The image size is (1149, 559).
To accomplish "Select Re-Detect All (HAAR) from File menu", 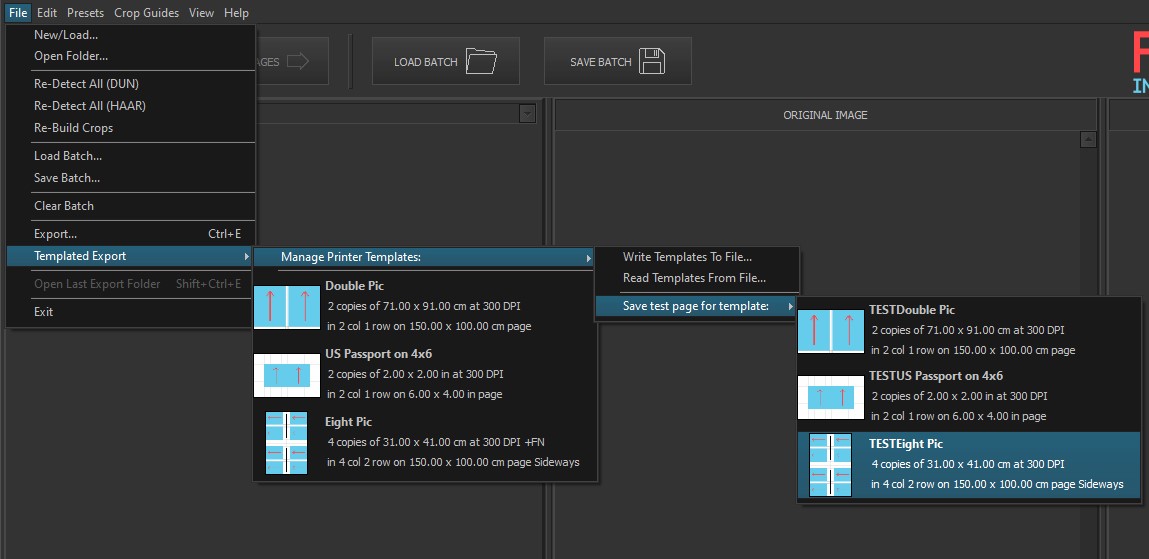I will (x=90, y=106).
